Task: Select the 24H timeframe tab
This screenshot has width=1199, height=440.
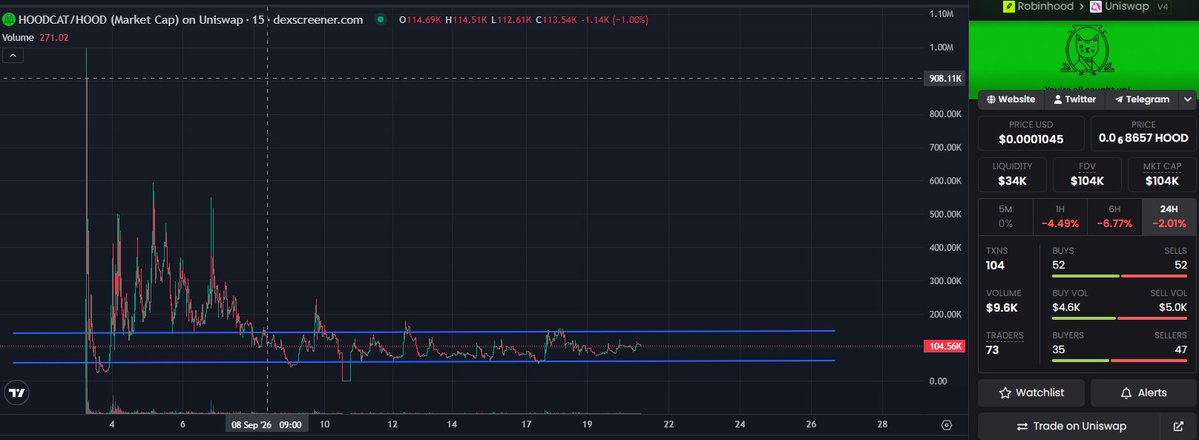Action: point(1169,217)
